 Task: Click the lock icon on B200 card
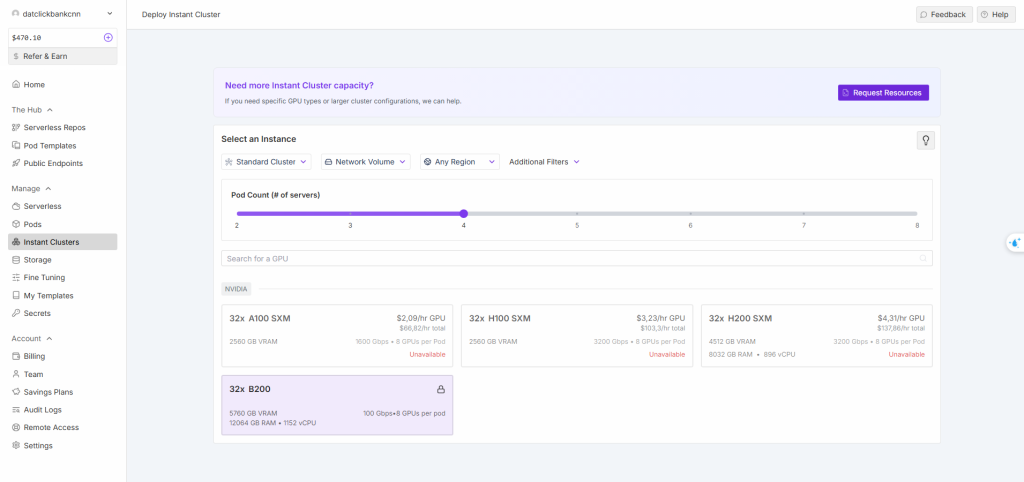441,389
